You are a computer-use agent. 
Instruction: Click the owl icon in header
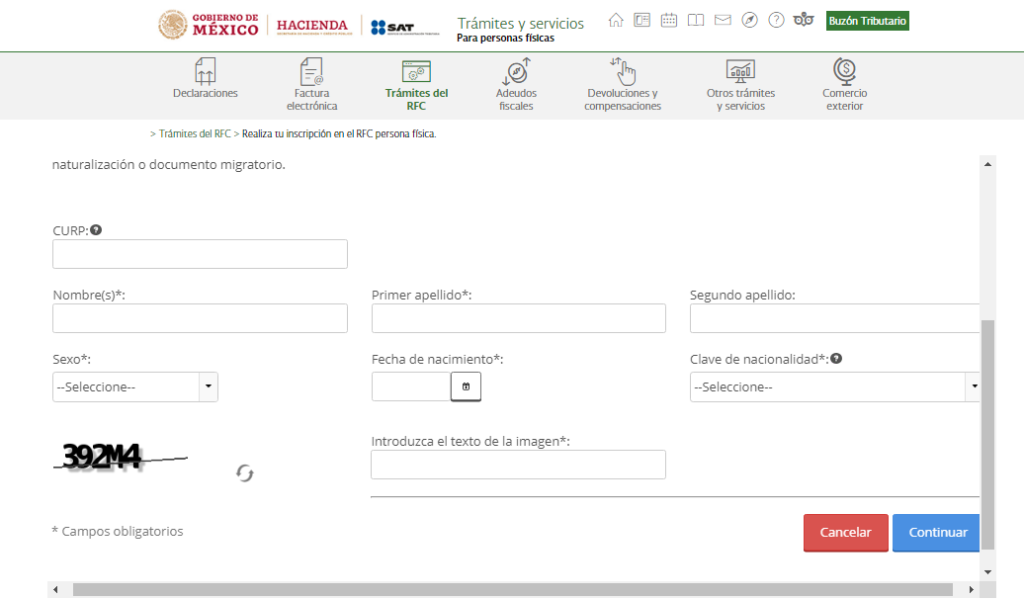[x=803, y=20]
